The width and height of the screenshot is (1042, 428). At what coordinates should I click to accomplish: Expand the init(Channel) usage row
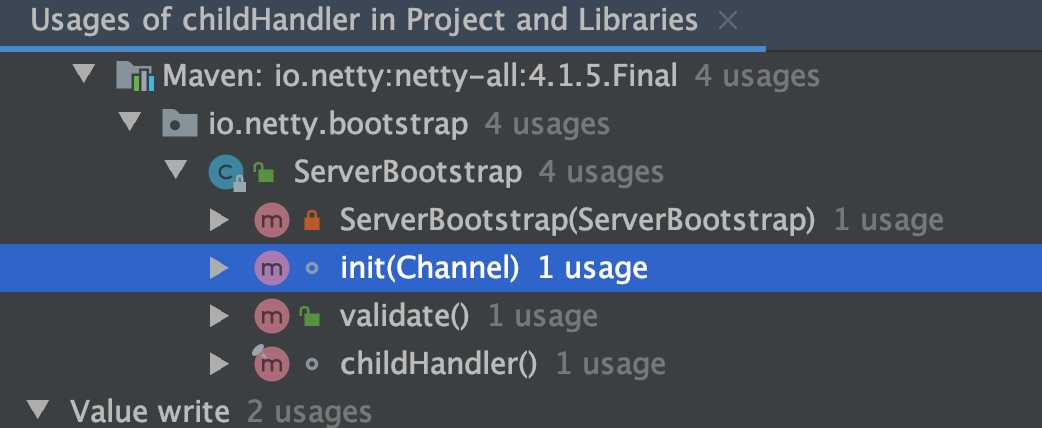pyautogui.click(x=219, y=268)
